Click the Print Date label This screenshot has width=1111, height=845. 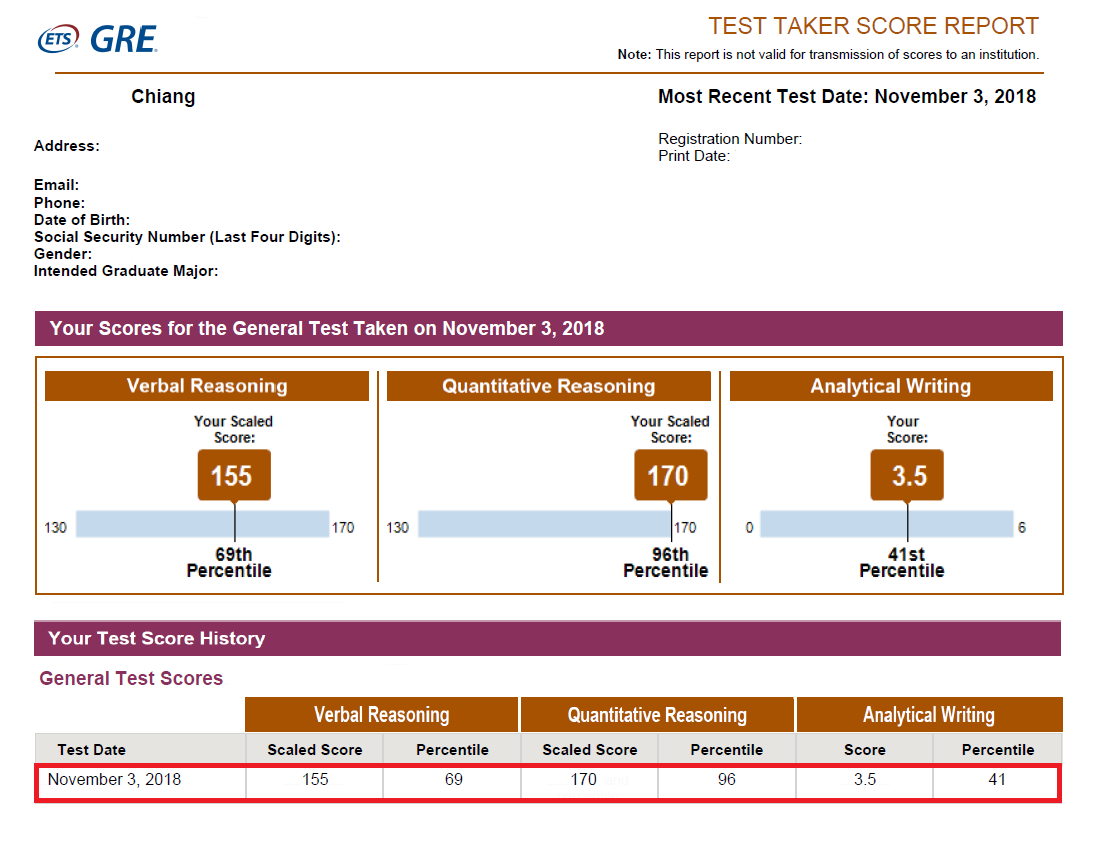(x=694, y=156)
